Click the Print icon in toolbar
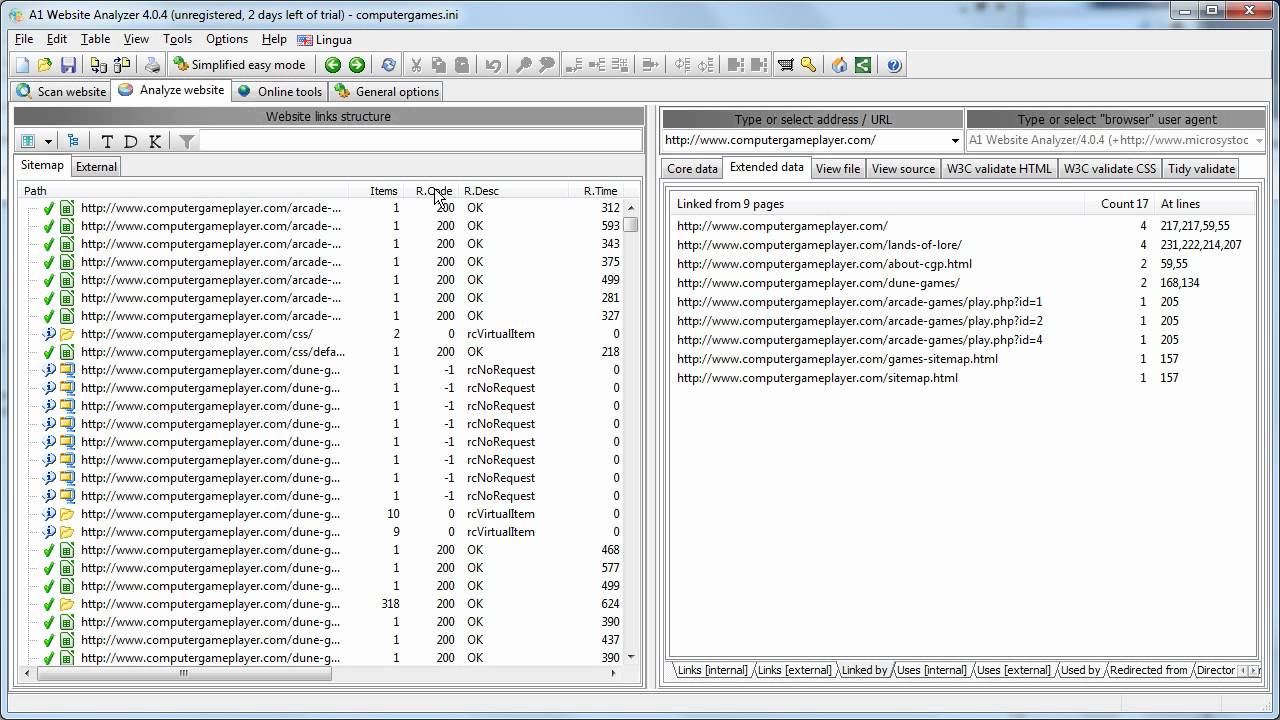 click(x=152, y=65)
